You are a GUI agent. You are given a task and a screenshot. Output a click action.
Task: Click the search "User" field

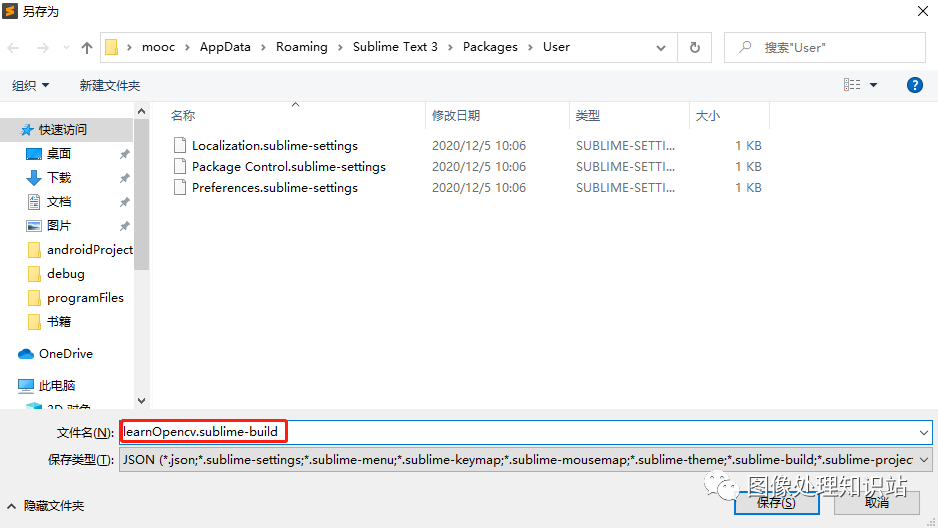824,47
